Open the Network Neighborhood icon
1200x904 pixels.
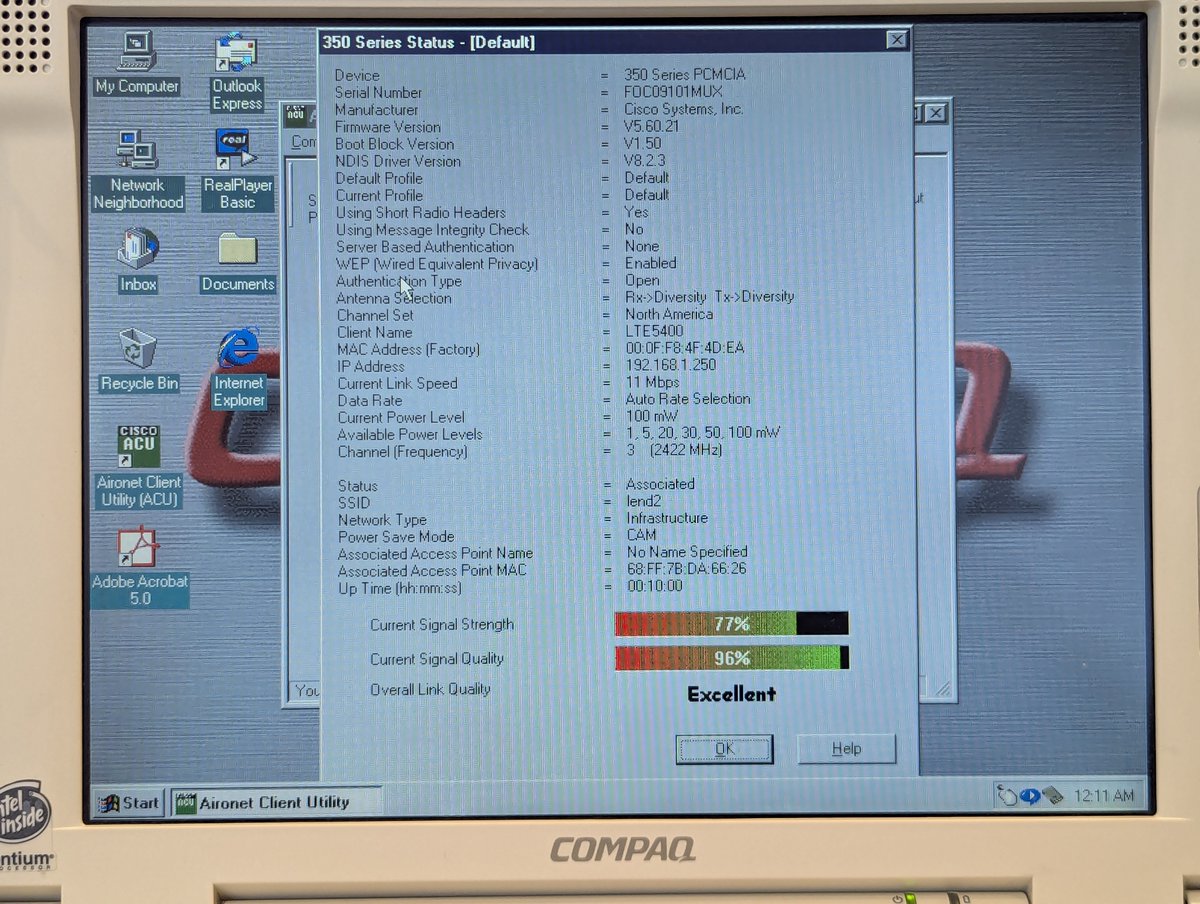tap(138, 170)
